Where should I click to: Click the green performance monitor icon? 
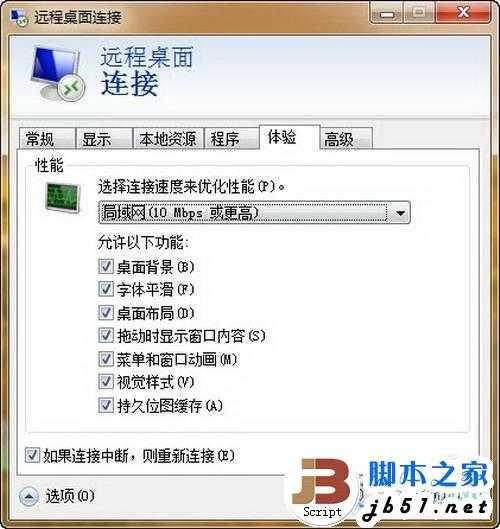63,197
